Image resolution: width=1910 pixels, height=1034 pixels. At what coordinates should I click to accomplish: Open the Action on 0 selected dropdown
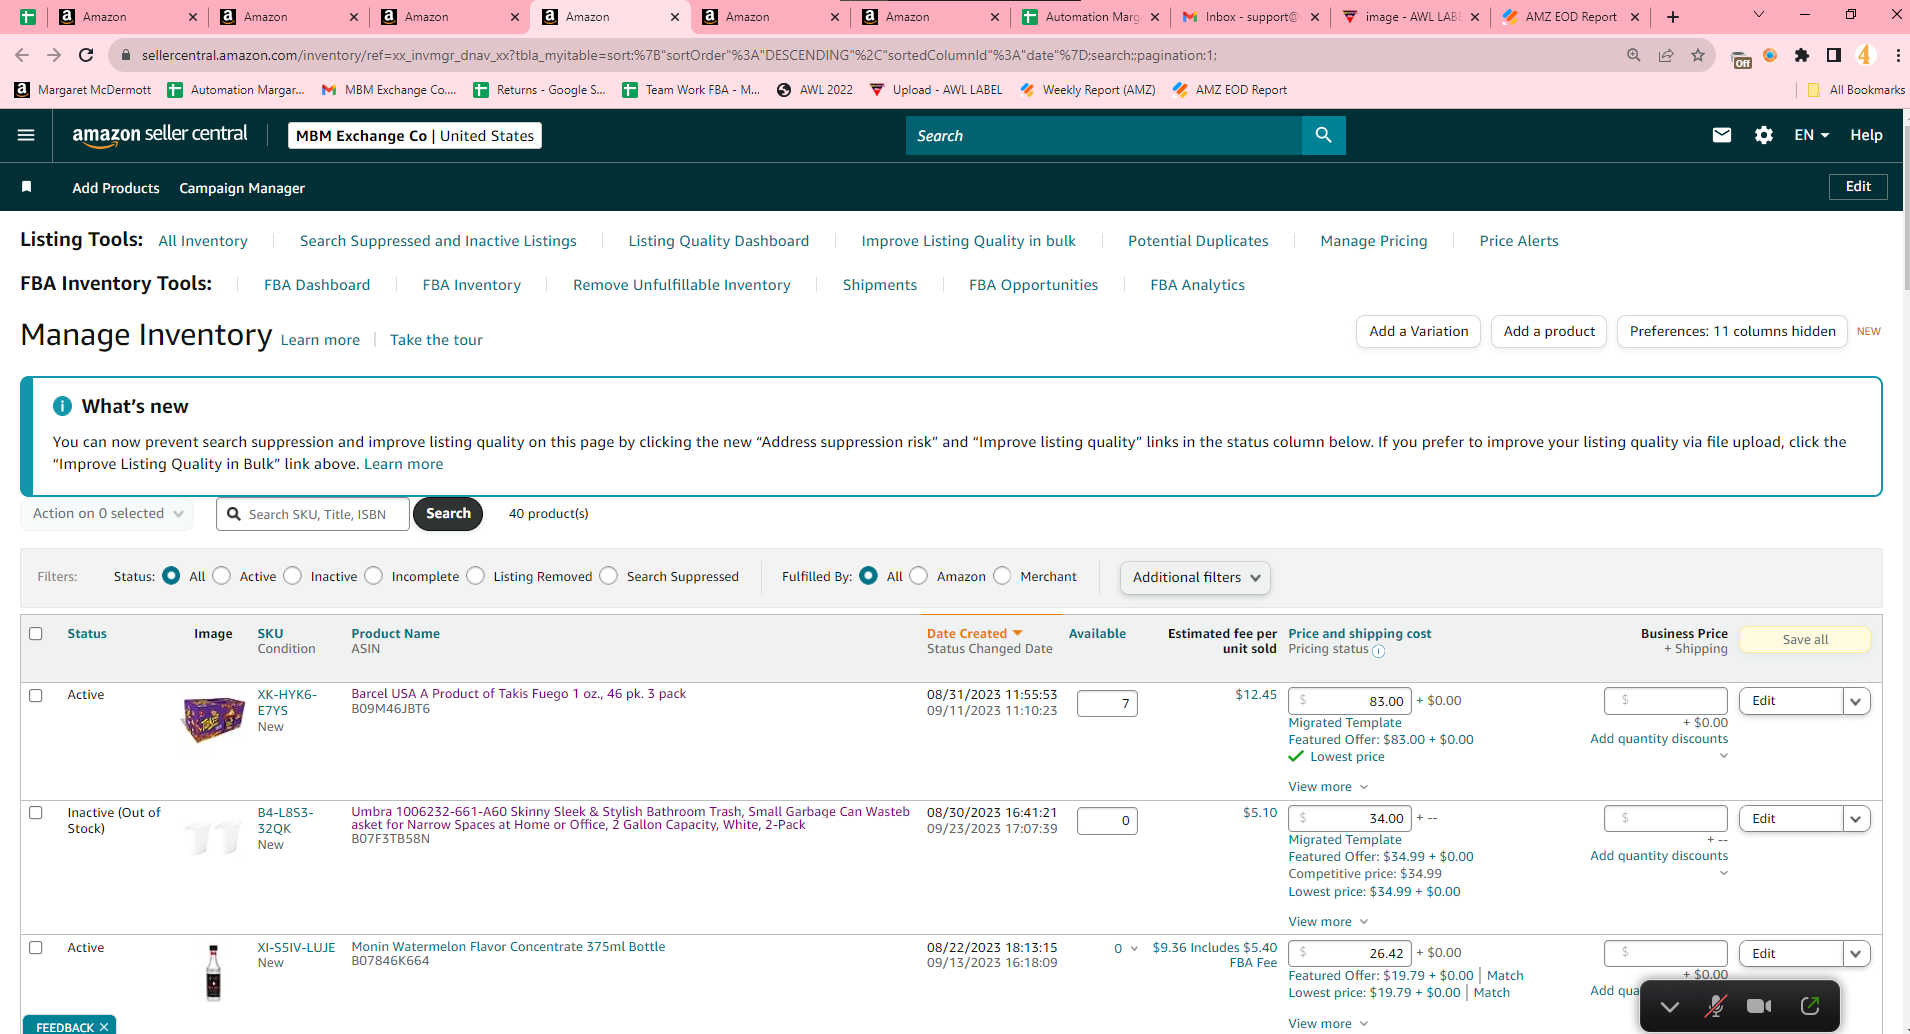coord(108,514)
